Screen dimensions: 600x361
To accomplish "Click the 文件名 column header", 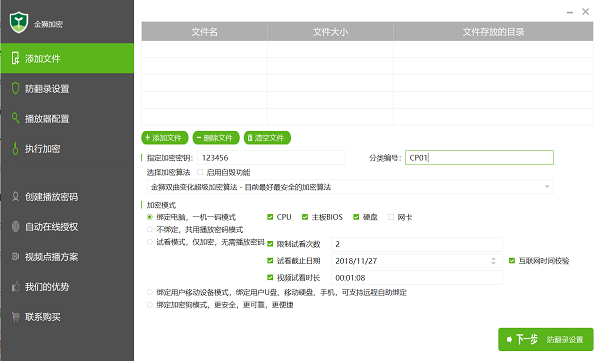I will click(204, 32).
